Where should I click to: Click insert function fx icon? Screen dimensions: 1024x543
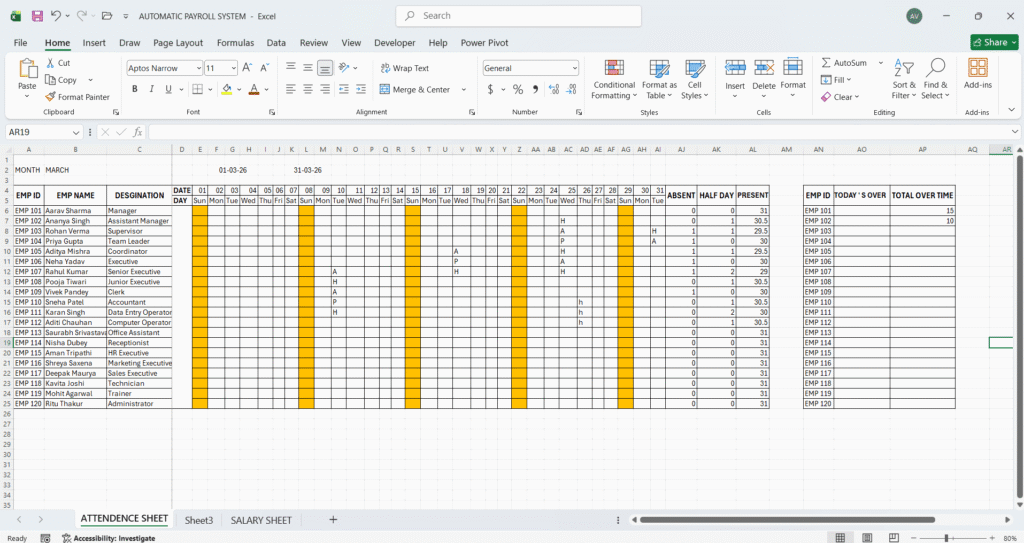[x=138, y=132]
